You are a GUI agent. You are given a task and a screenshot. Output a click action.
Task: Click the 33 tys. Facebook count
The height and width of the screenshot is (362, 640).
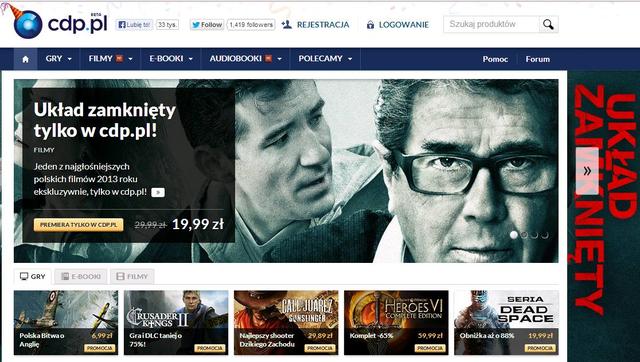167,24
